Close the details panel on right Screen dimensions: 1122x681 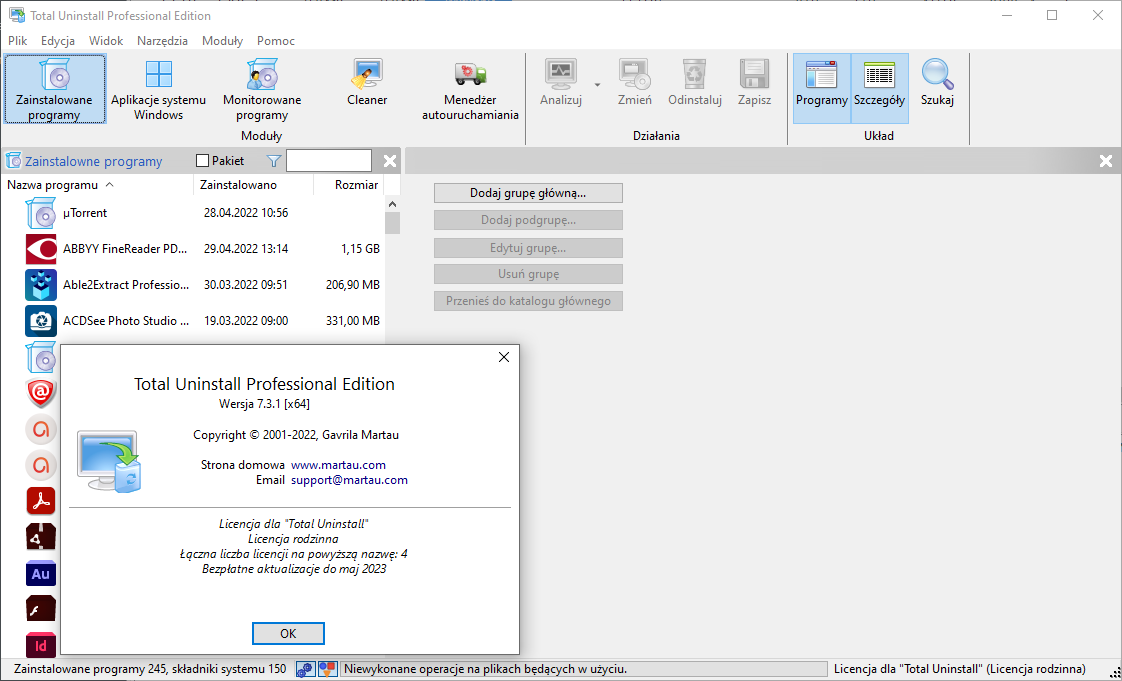(1106, 161)
